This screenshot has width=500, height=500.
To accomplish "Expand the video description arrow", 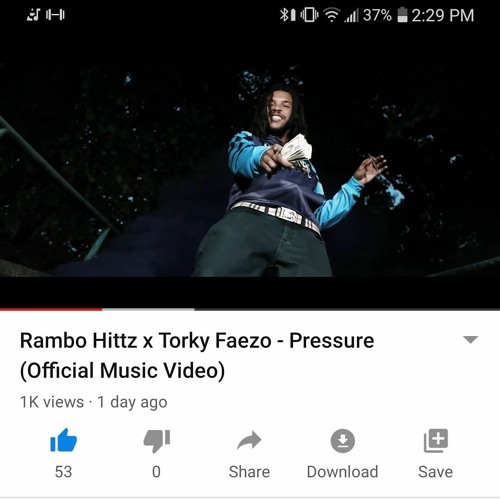I will (471, 340).
